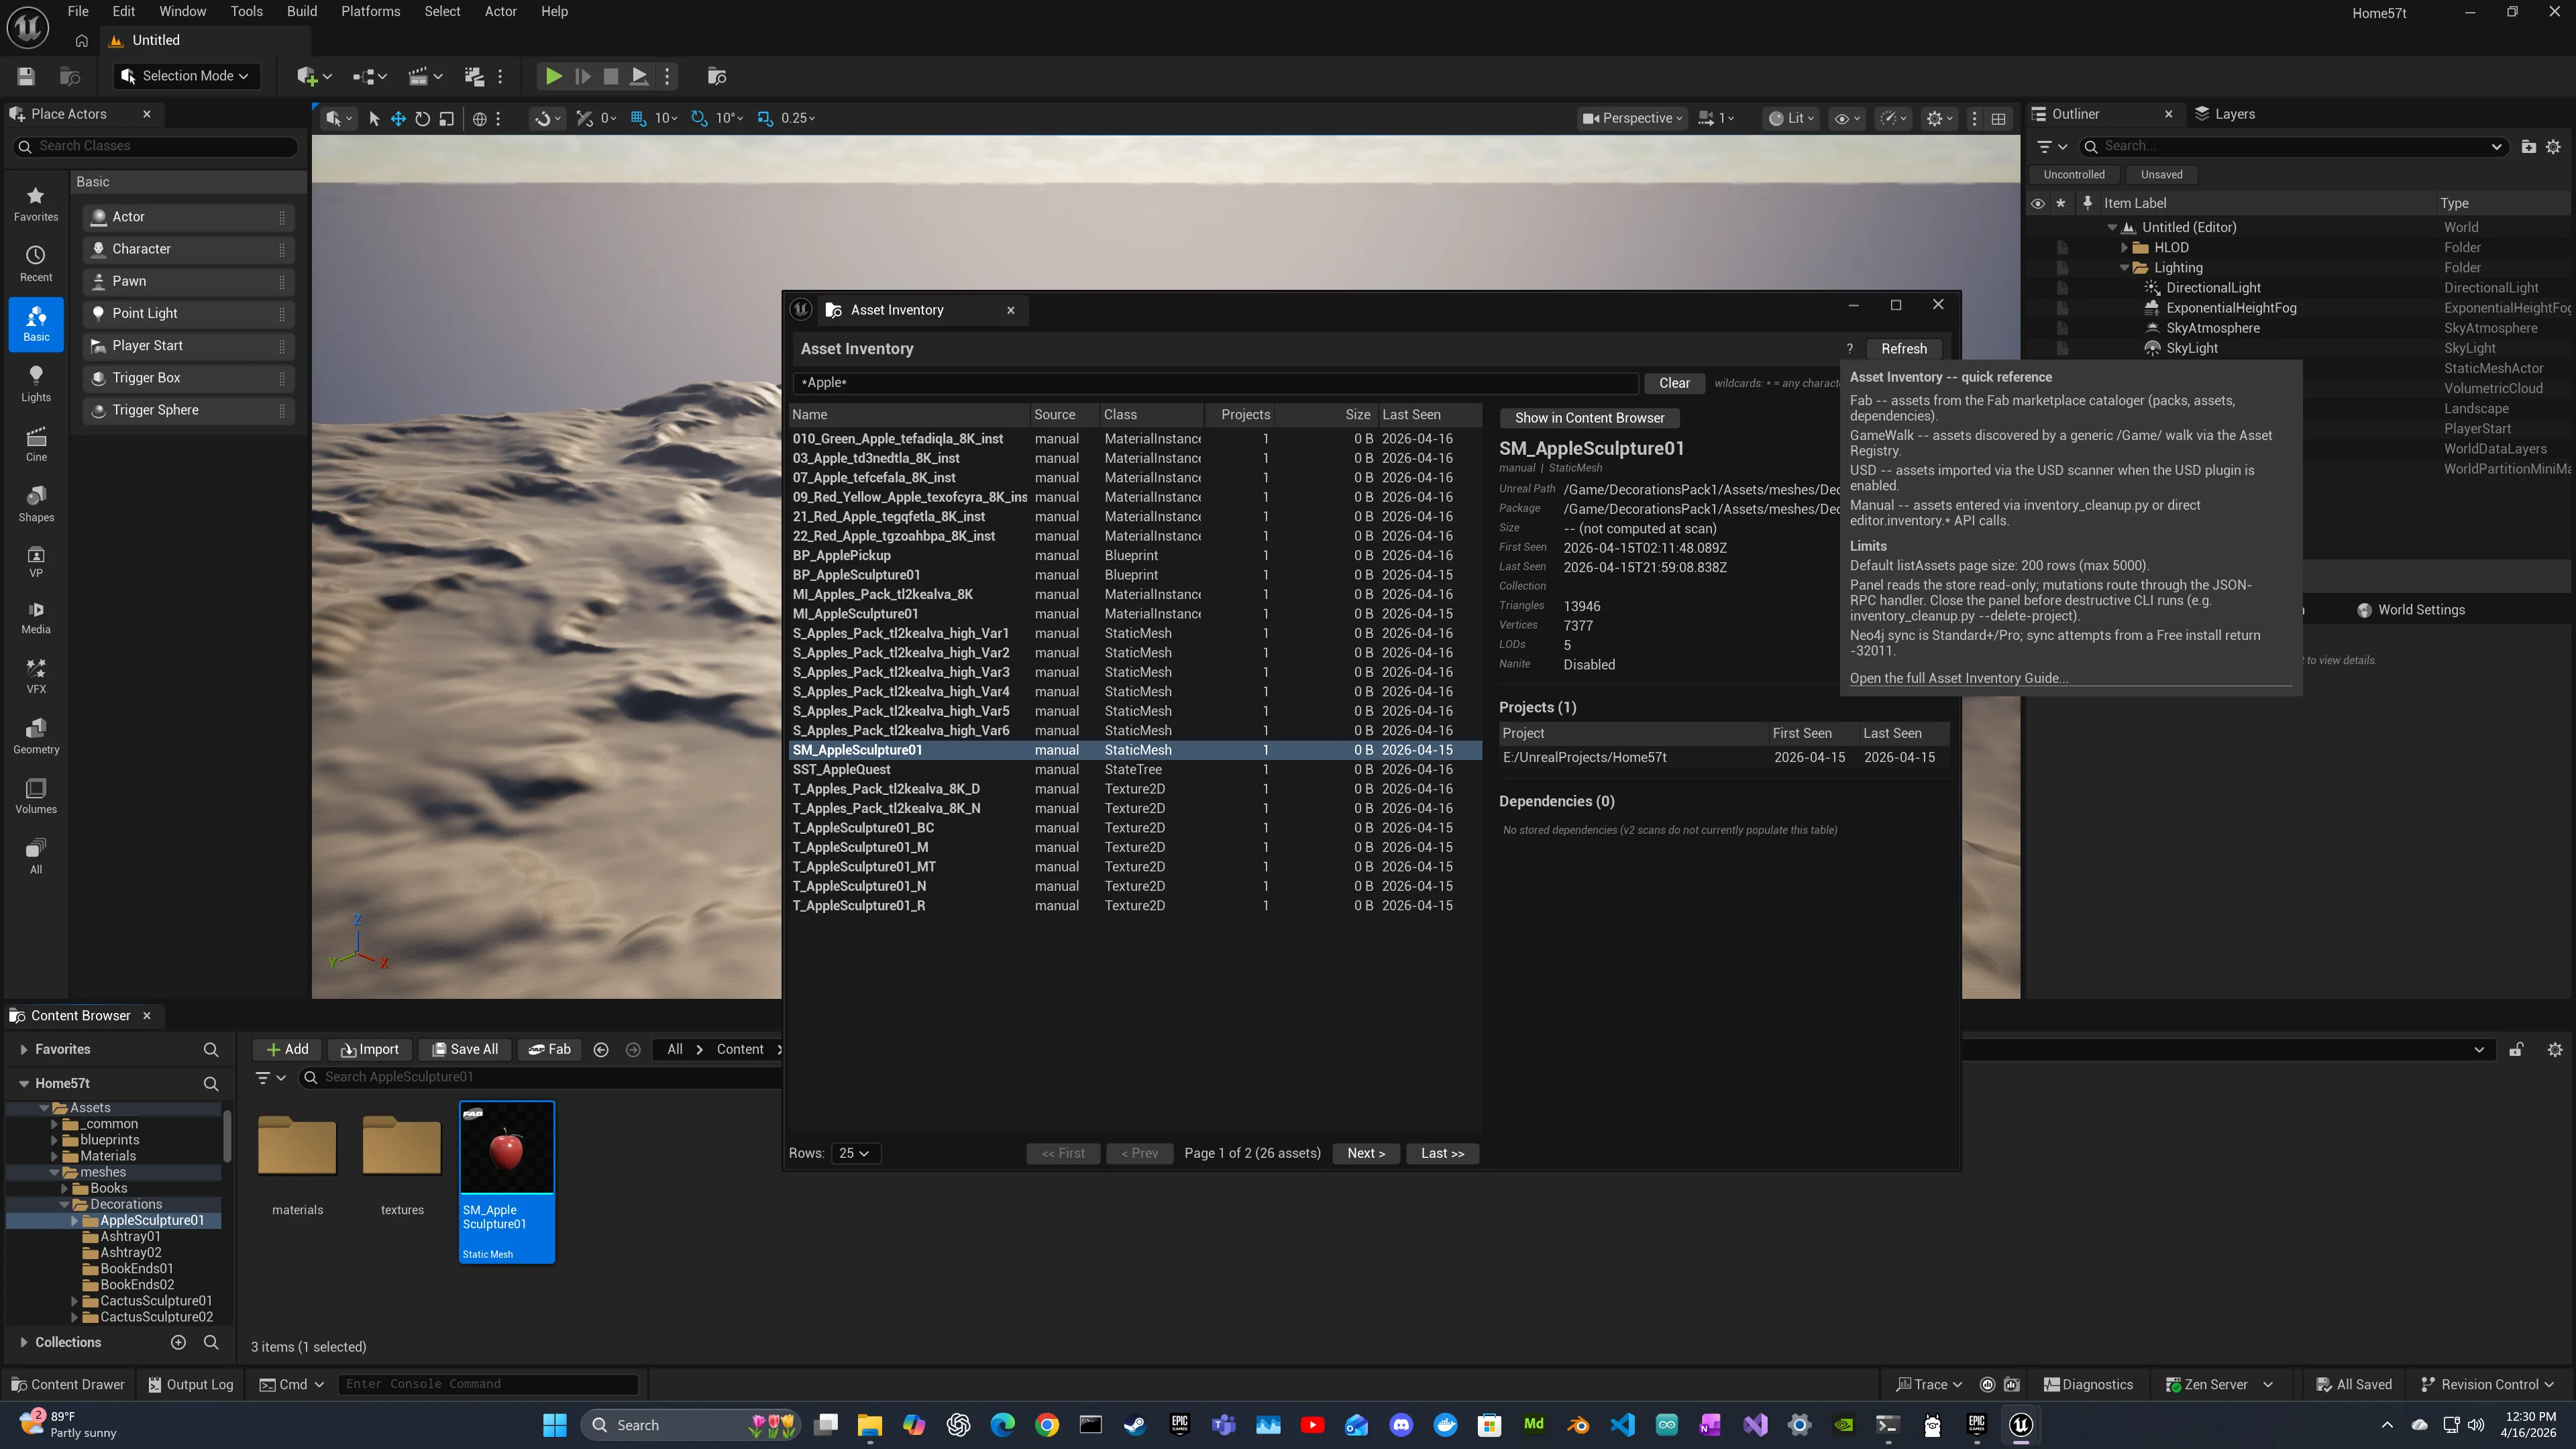Click the Asset Inventory search field
Viewport: 2576px width, 1449px height.
coord(1216,383)
